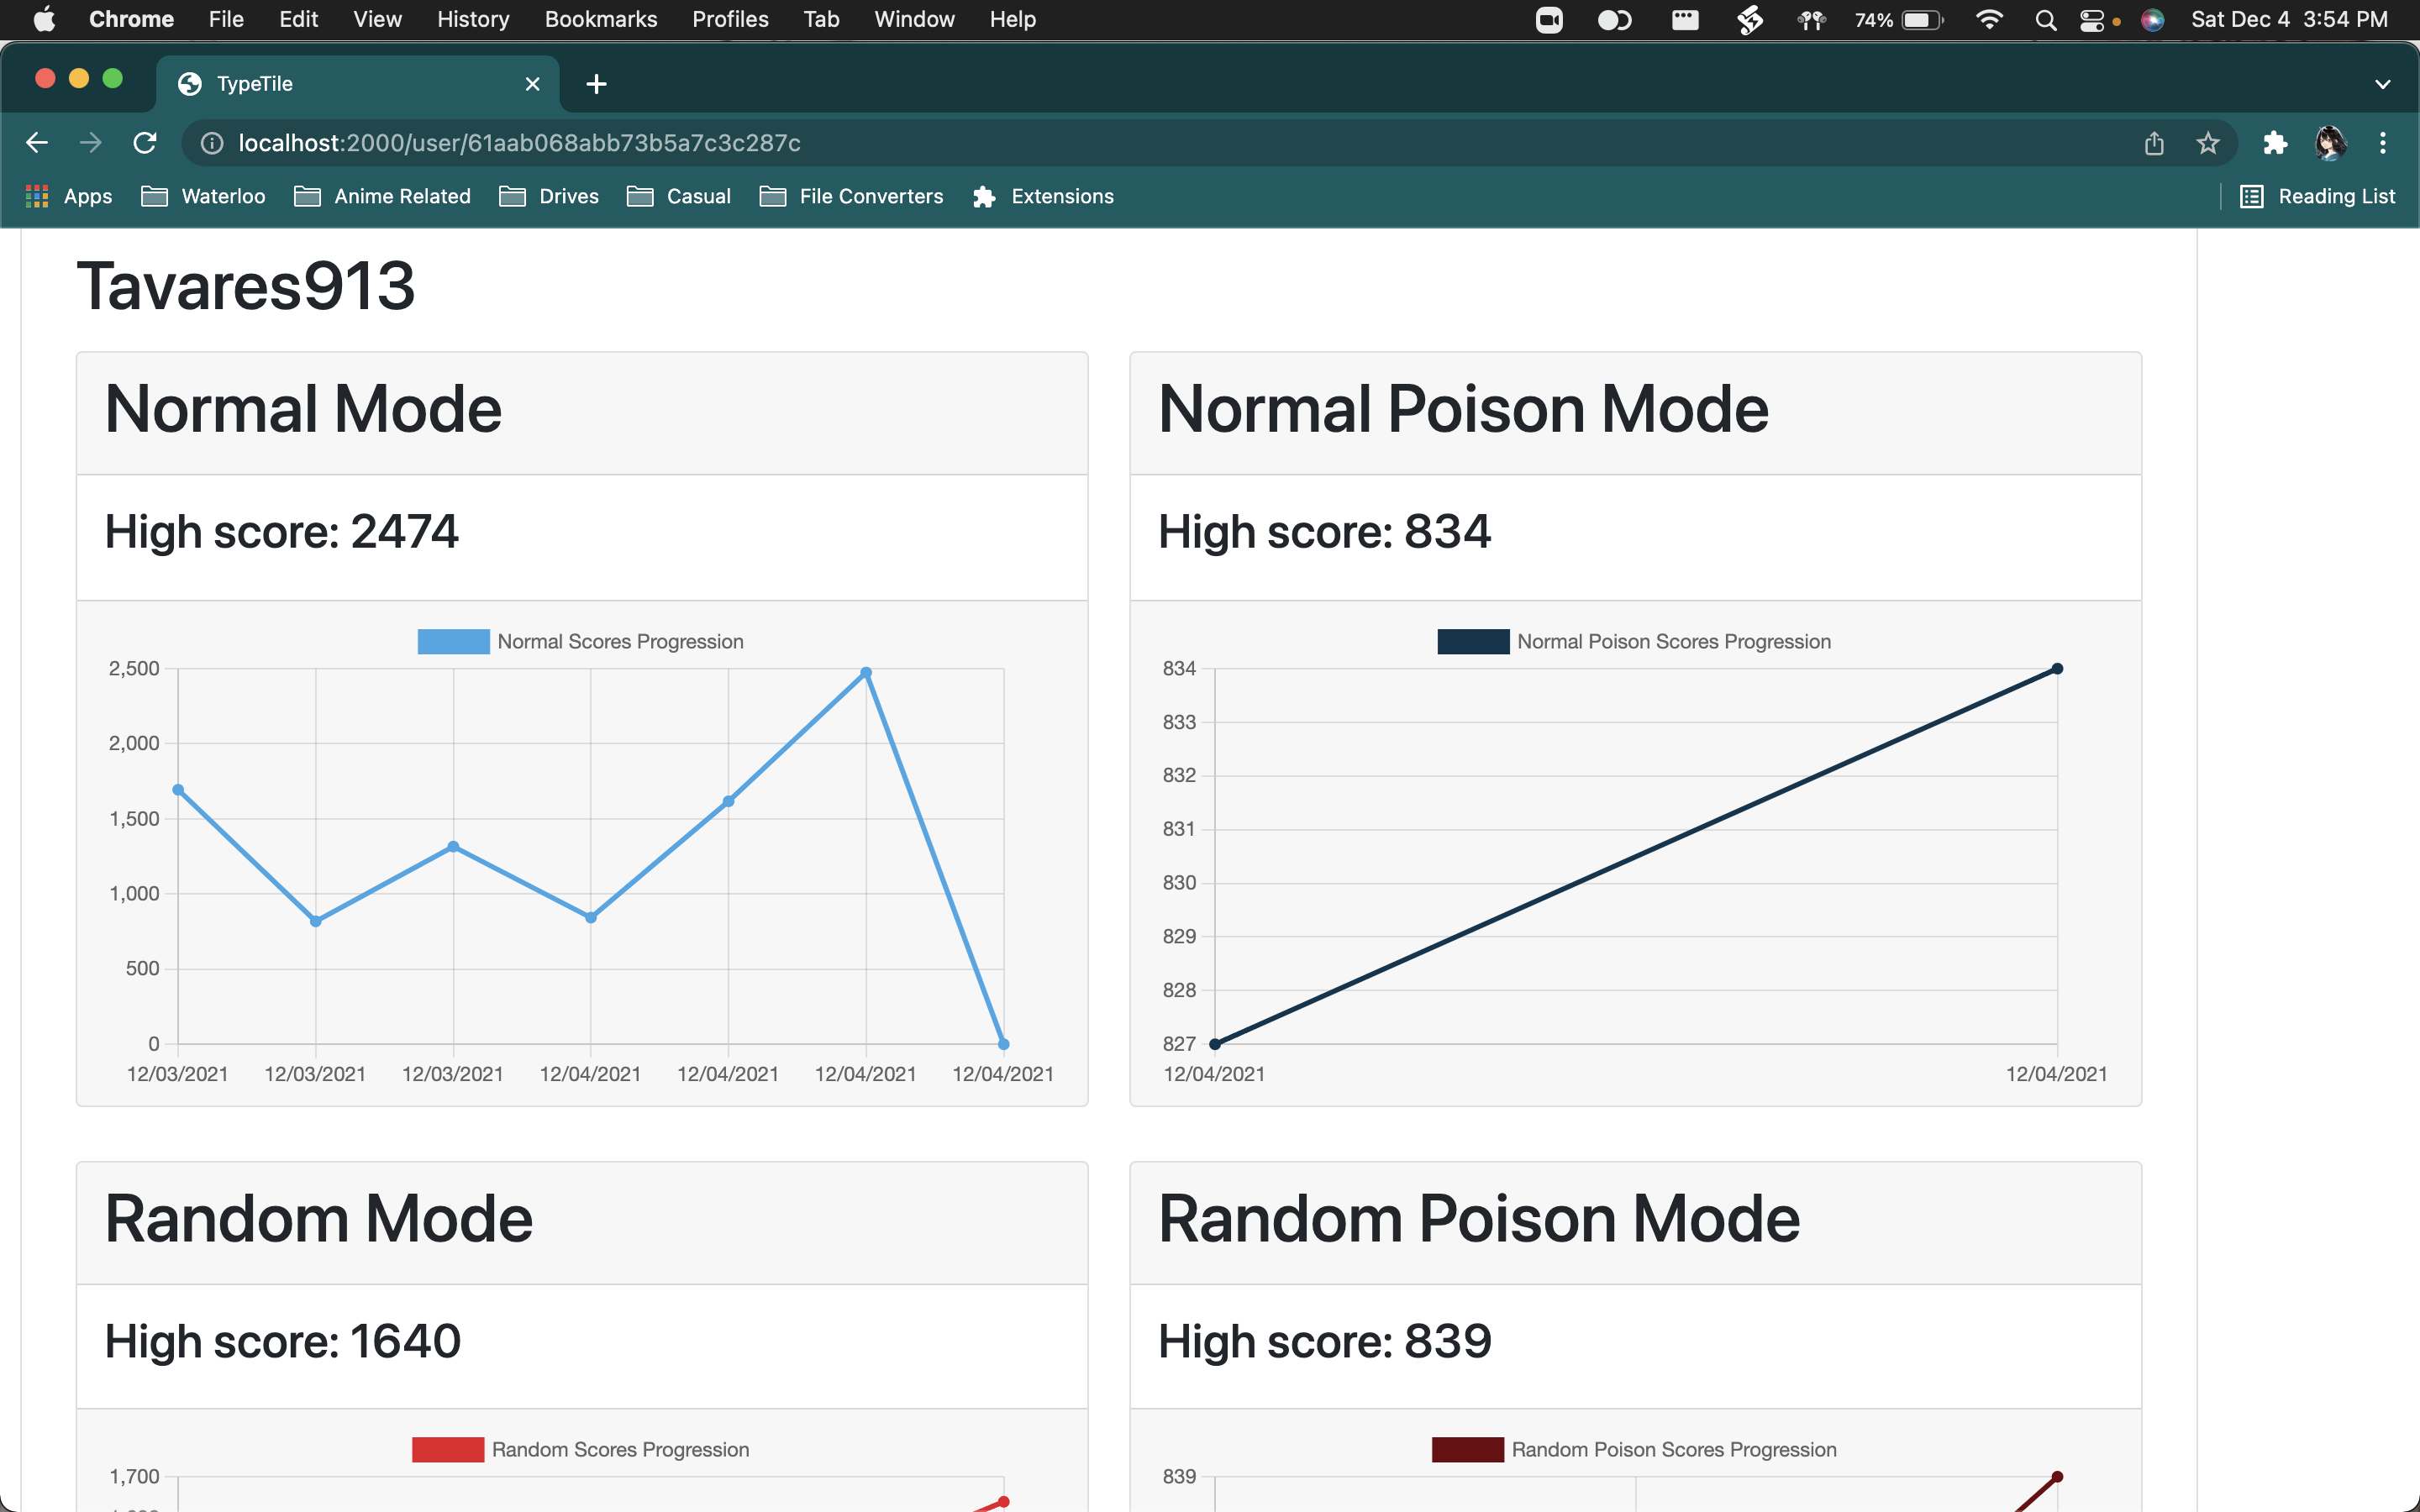The height and width of the screenshot is (1512, 2420).
Task: Hide Random Scores Progression dataset
Action: pos(580,1450)
